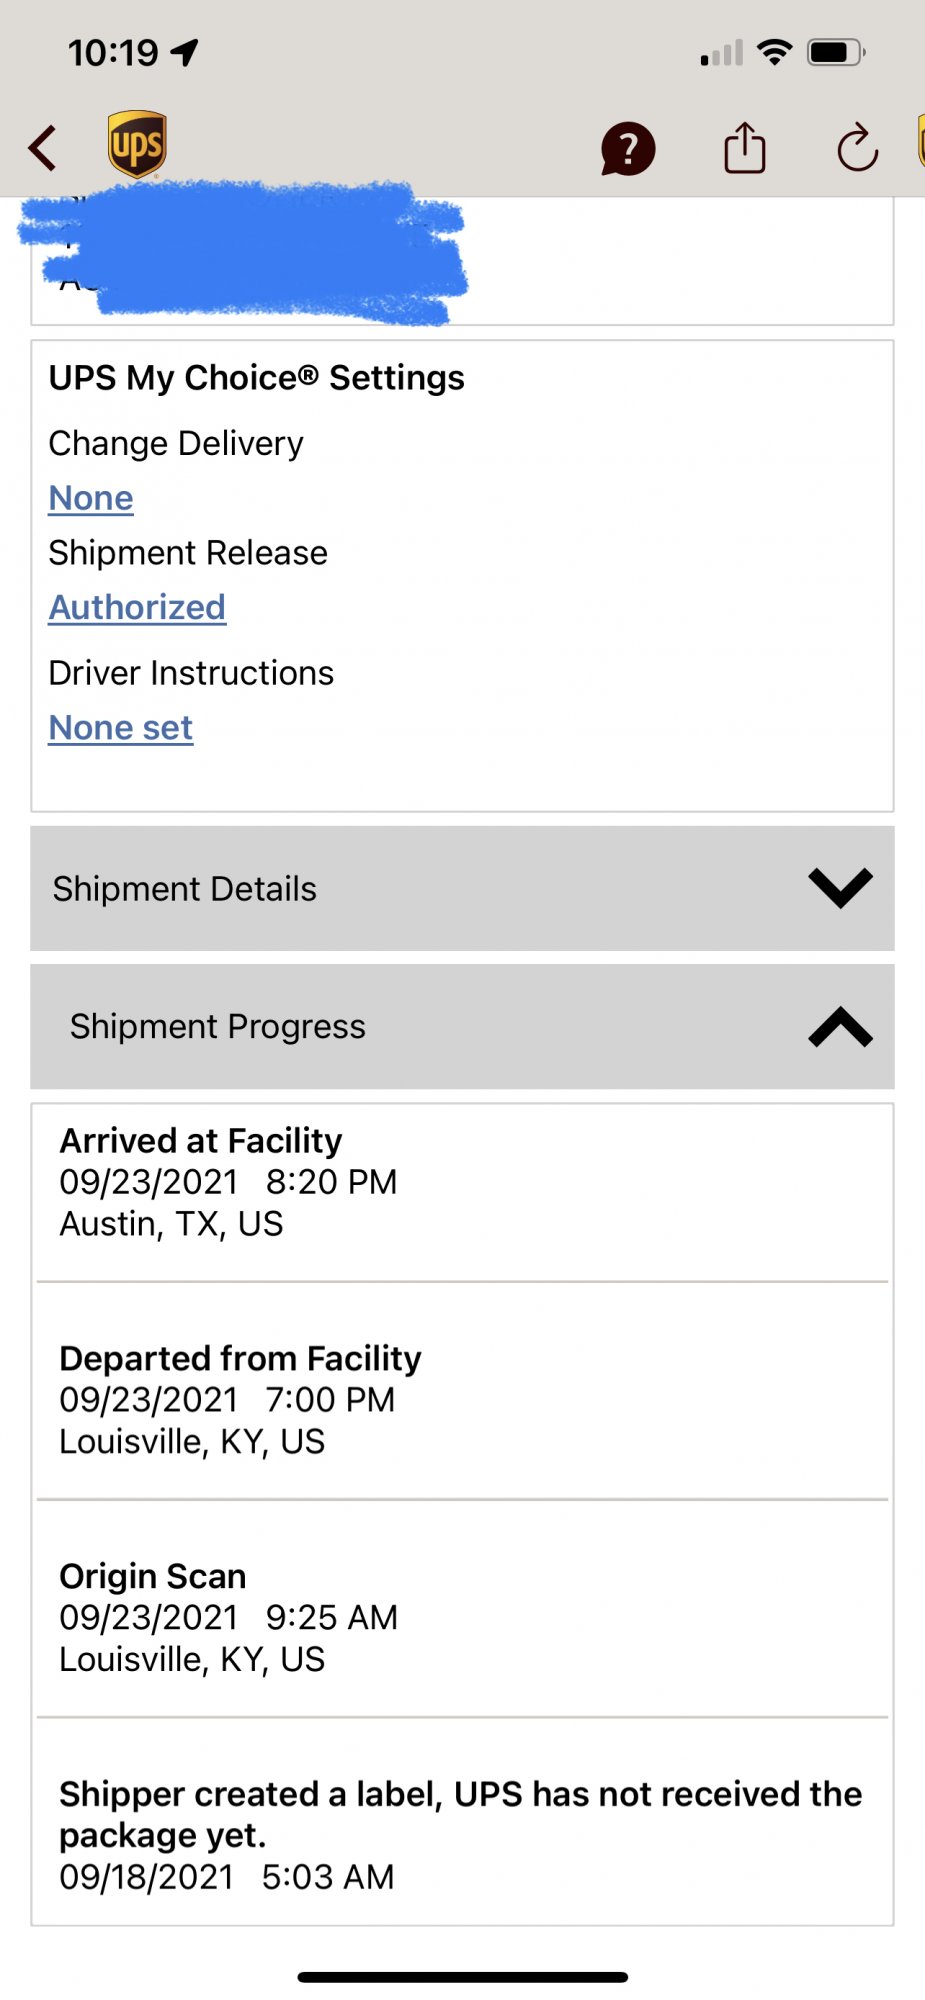Tap the back arrow icon
The height and width of the screenshot is (2000, 925).
tap(43, 149)
